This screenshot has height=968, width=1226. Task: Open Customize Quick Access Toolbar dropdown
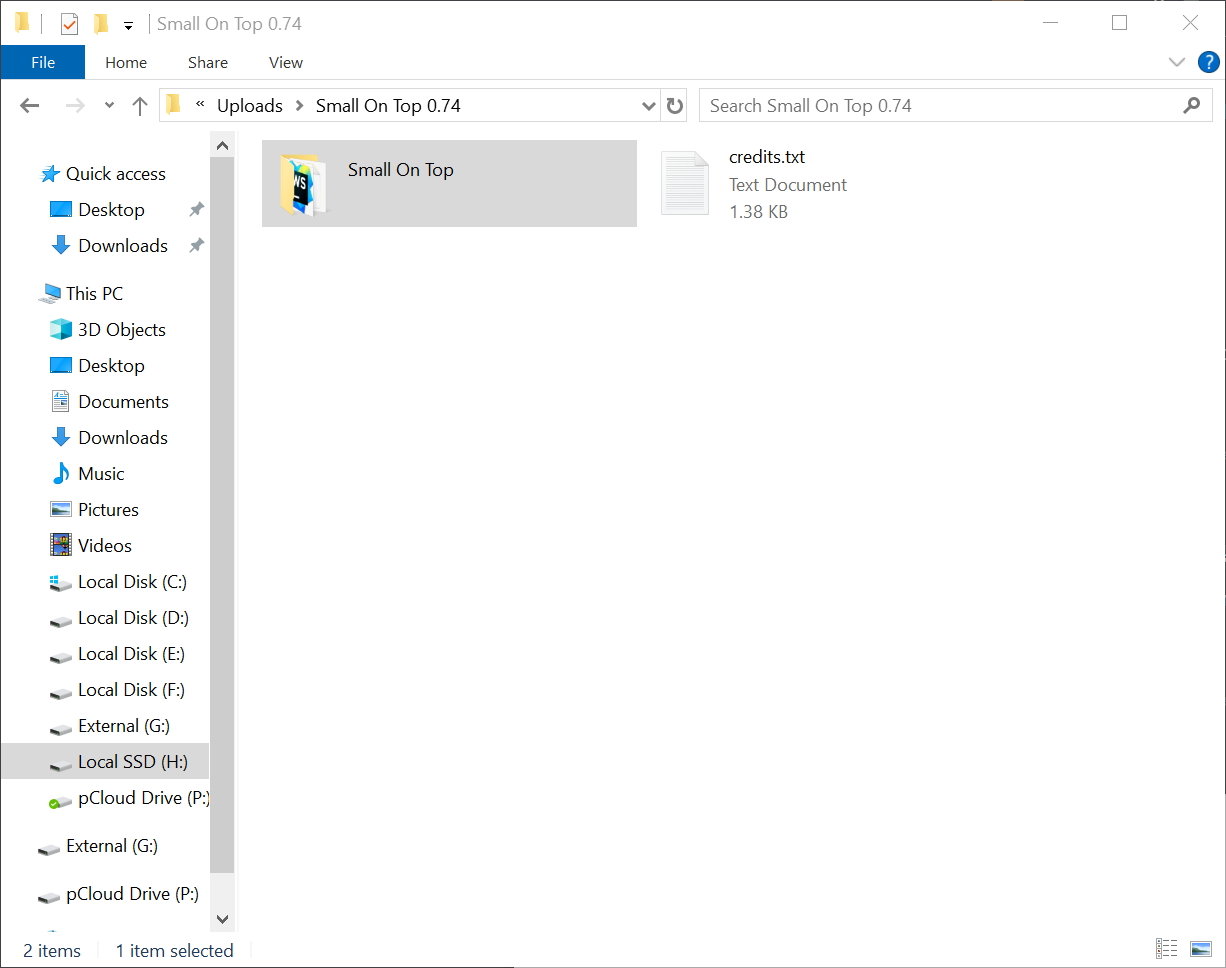[128, 26]
